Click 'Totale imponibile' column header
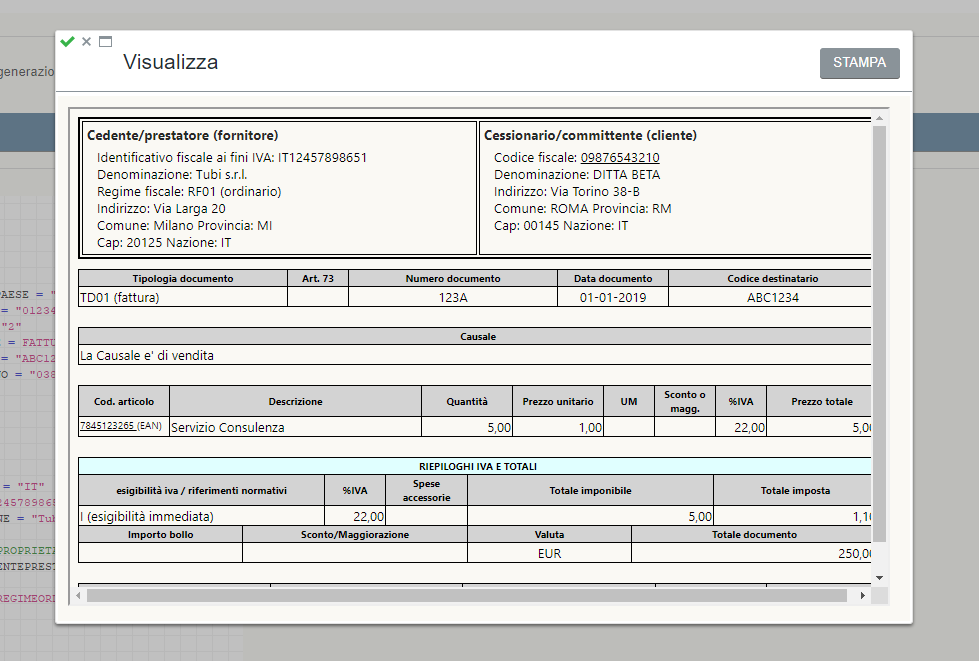979x661 pixels. pyautogui.click(x=590, y=491)
